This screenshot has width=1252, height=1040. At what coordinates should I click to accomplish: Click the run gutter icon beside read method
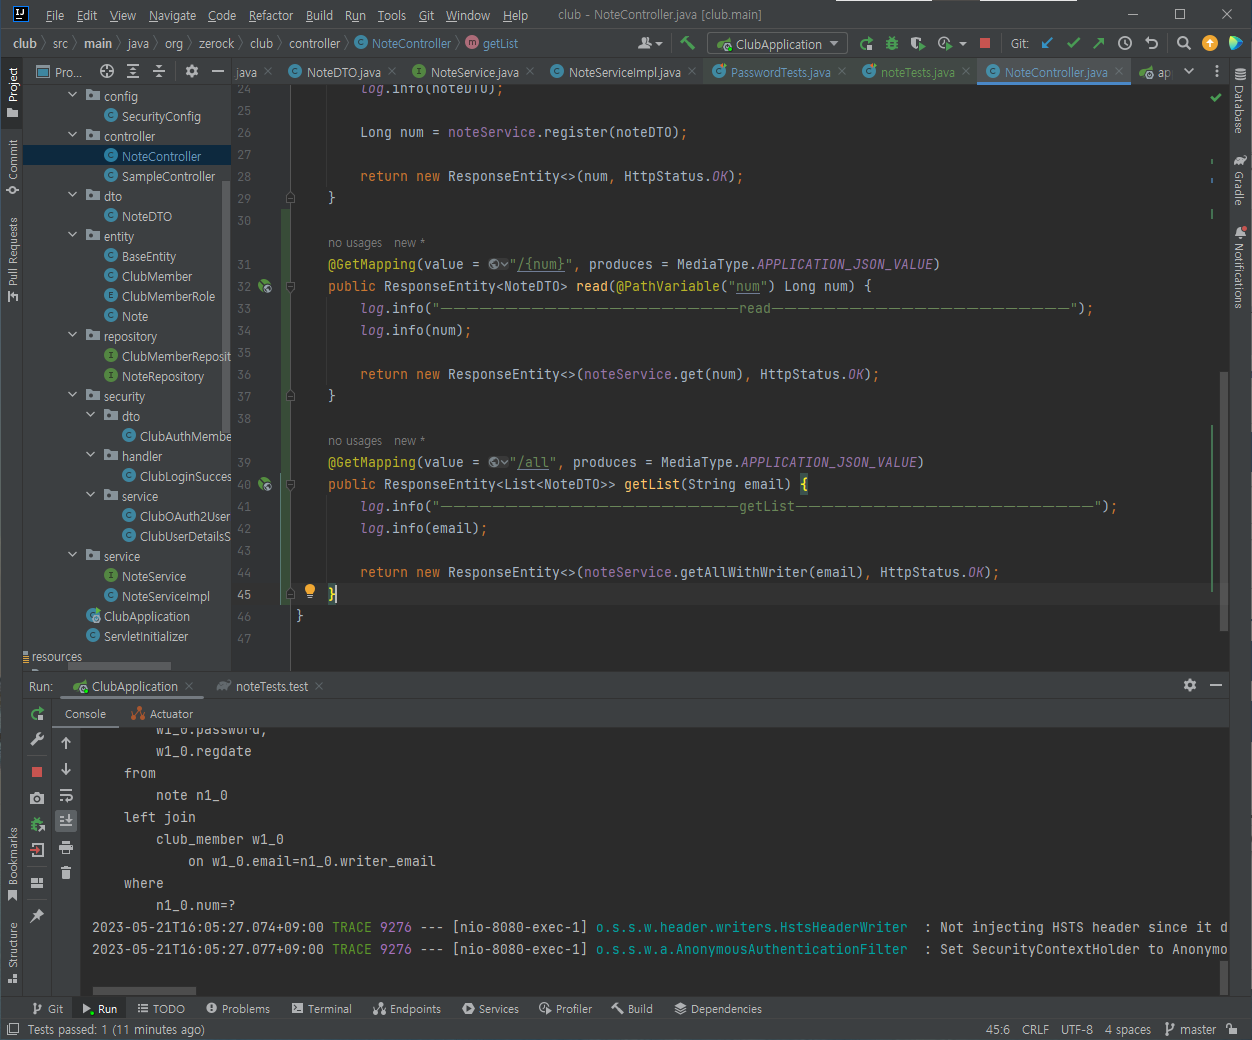[x=265, y=286]
